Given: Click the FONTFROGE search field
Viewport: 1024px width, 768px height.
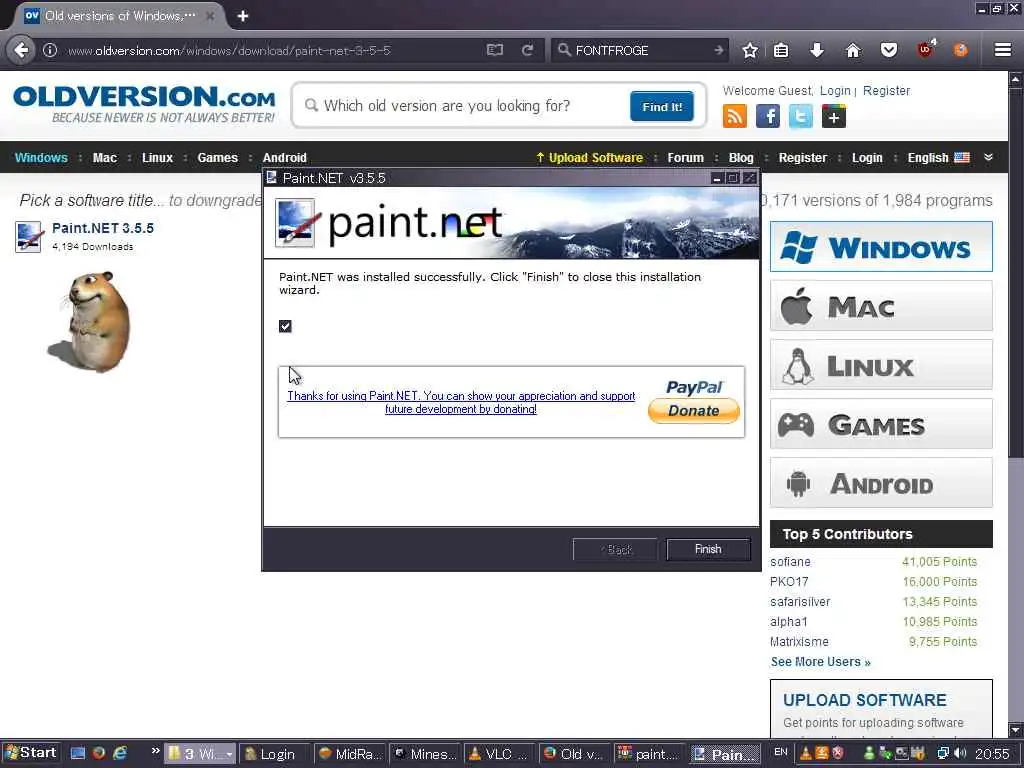Looking at the screenshot, I should point(640,50).
